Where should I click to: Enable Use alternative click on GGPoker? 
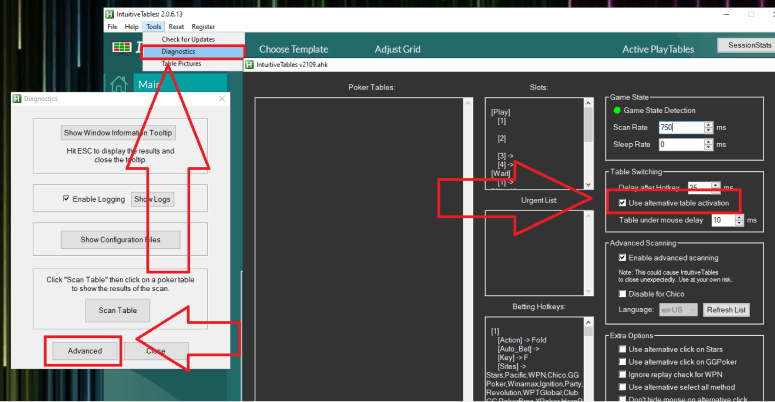tap(622, 362)
